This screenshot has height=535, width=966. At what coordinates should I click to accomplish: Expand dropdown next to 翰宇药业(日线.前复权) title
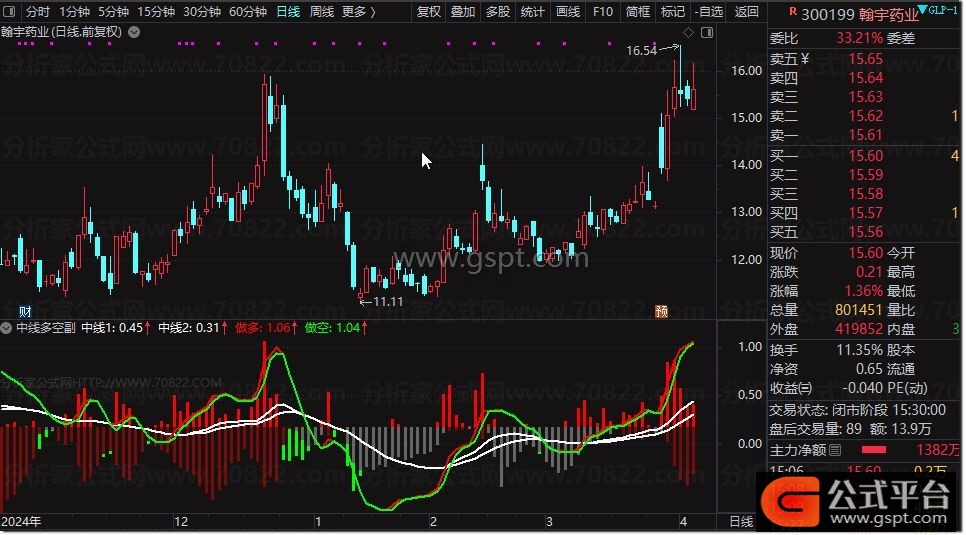coord(134,32)
